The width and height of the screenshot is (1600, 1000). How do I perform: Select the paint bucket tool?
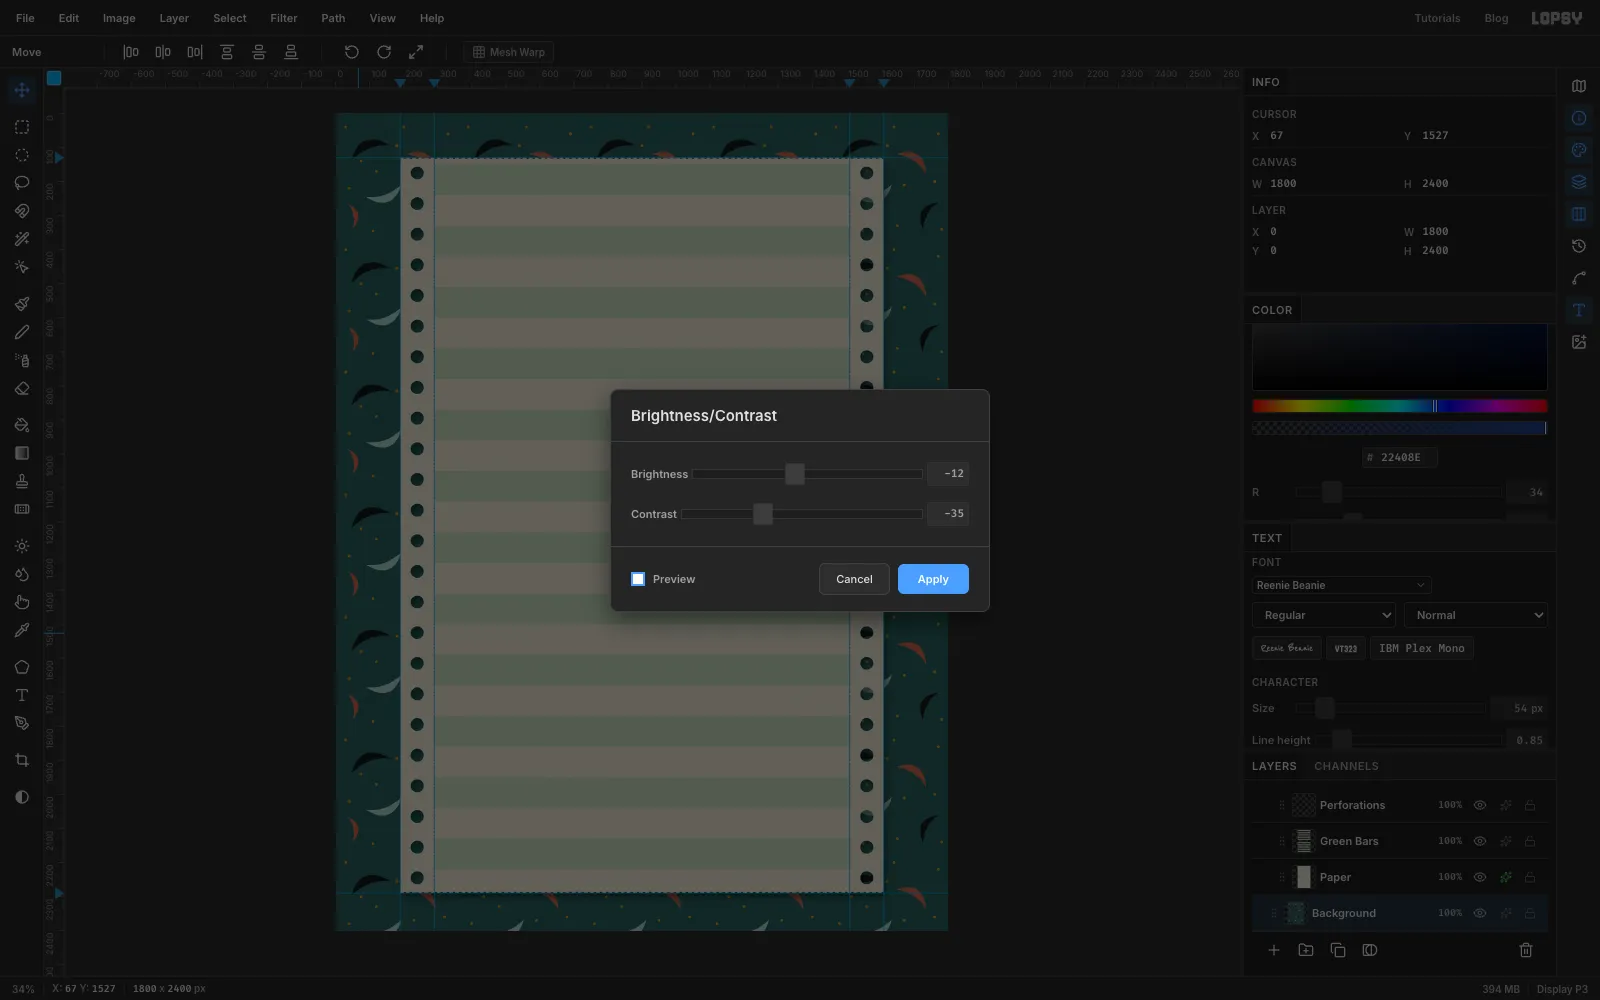click(x=22, y=425)
